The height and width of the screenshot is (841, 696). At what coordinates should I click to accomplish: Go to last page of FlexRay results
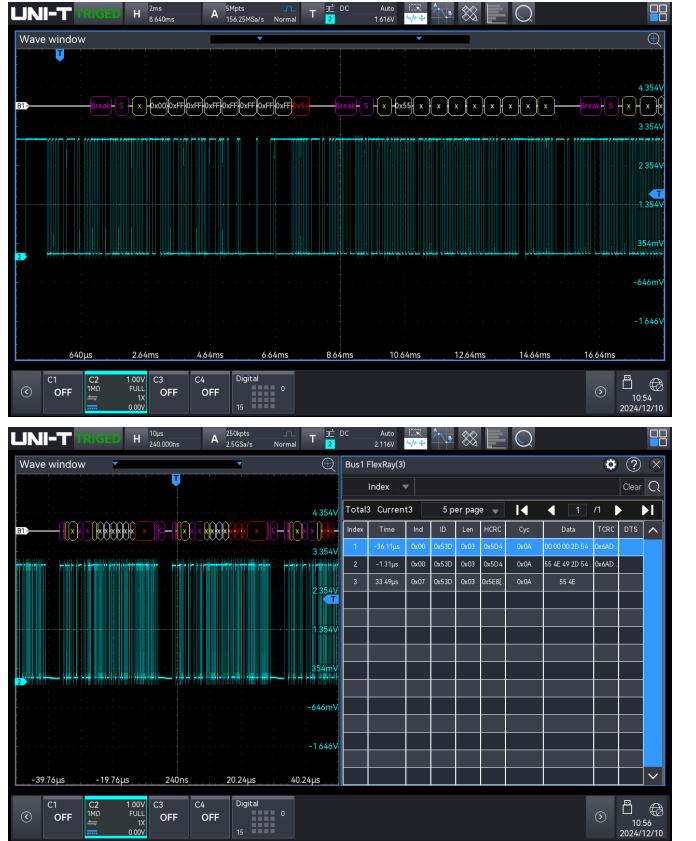tap(647, 510)
